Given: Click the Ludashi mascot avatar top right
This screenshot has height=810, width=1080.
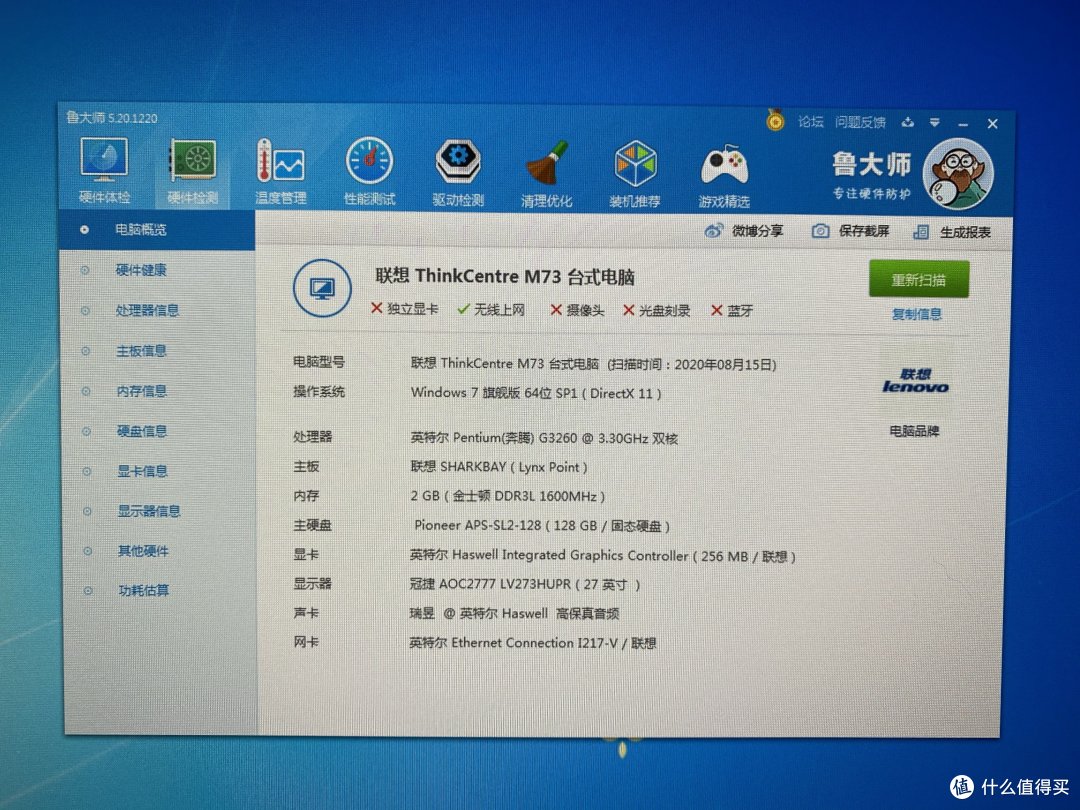Looking at the screenshot, I should coord(959,175).
